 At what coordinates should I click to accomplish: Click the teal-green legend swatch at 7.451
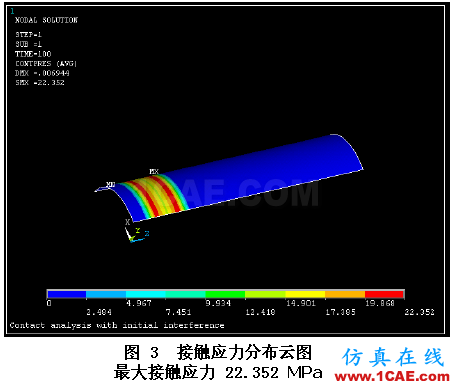[x=185, y=294]
